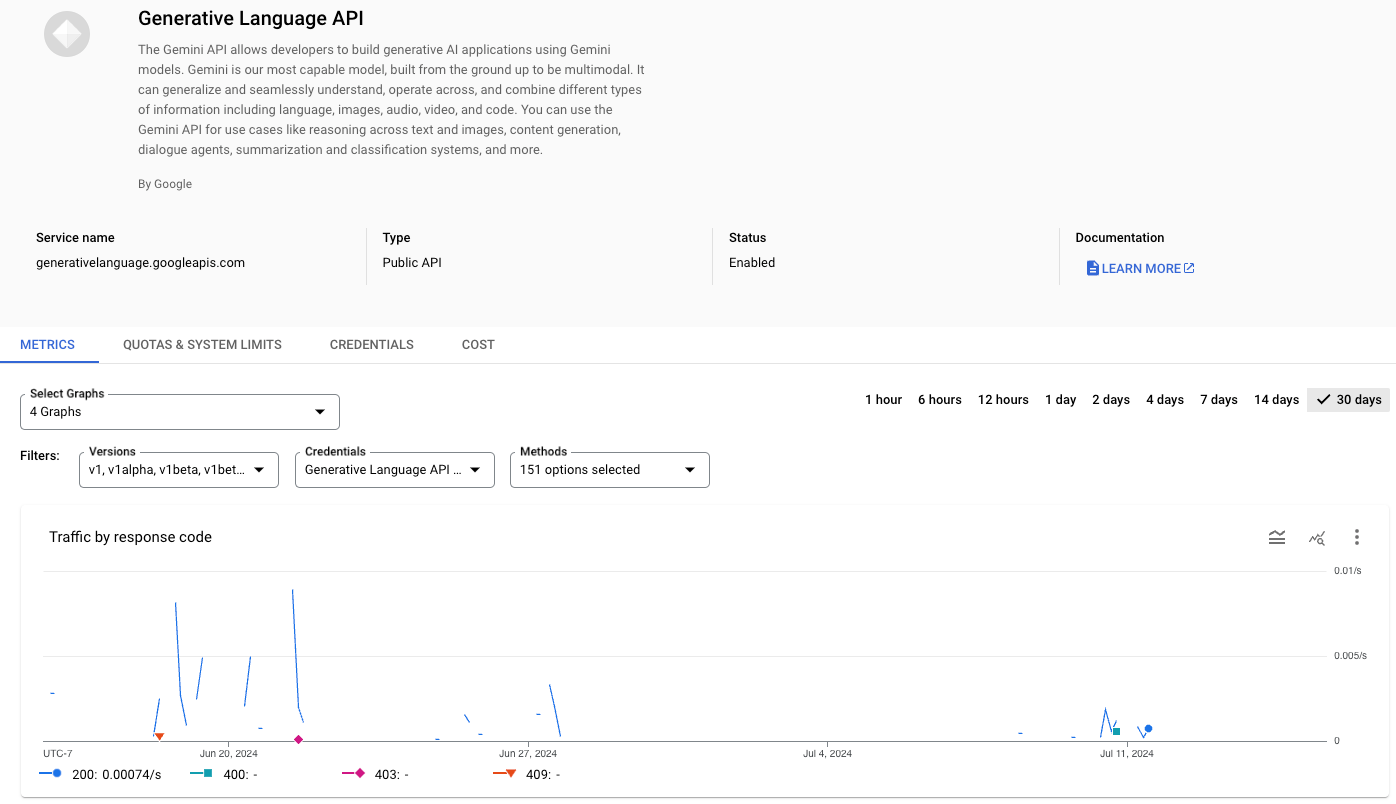1396x804 pixels.
Task: Open the Versions filter dropdown
Action: [178, 470]
